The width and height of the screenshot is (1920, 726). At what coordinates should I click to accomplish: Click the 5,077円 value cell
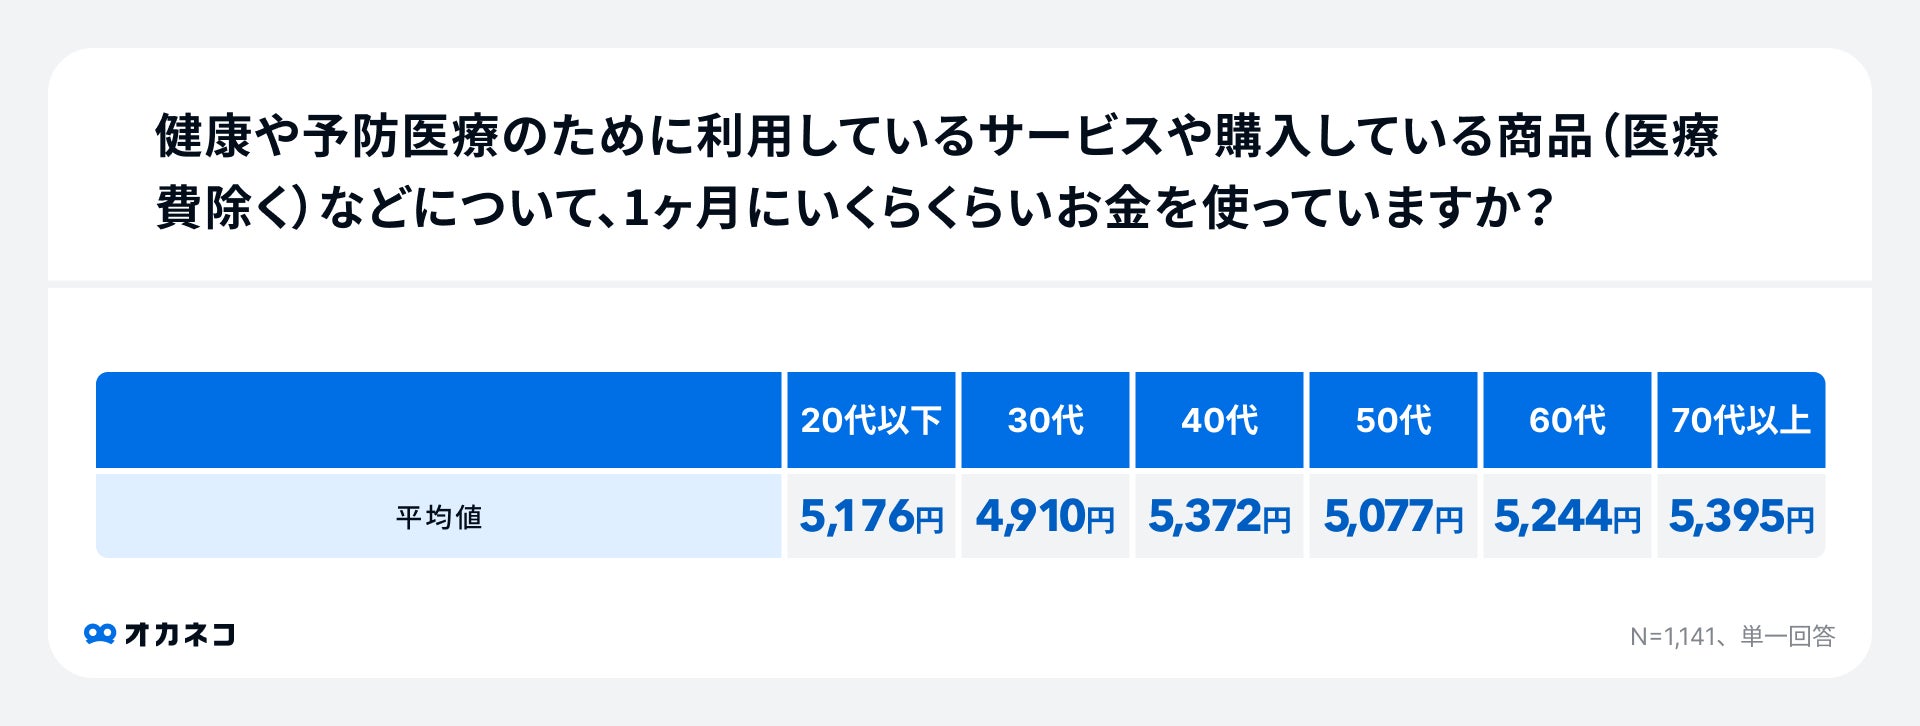coord(1393,516)
